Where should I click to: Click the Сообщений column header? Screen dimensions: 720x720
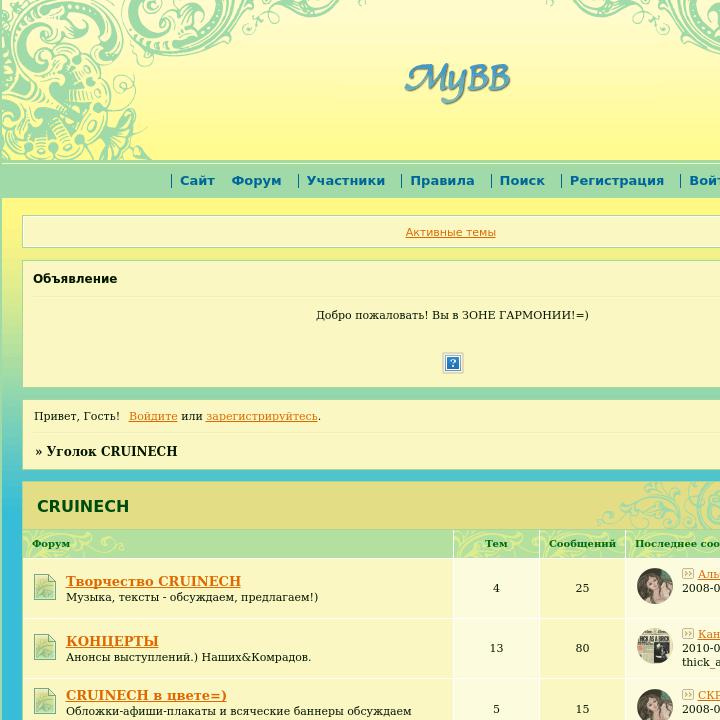pyautogui.click(x=582, y=544)
